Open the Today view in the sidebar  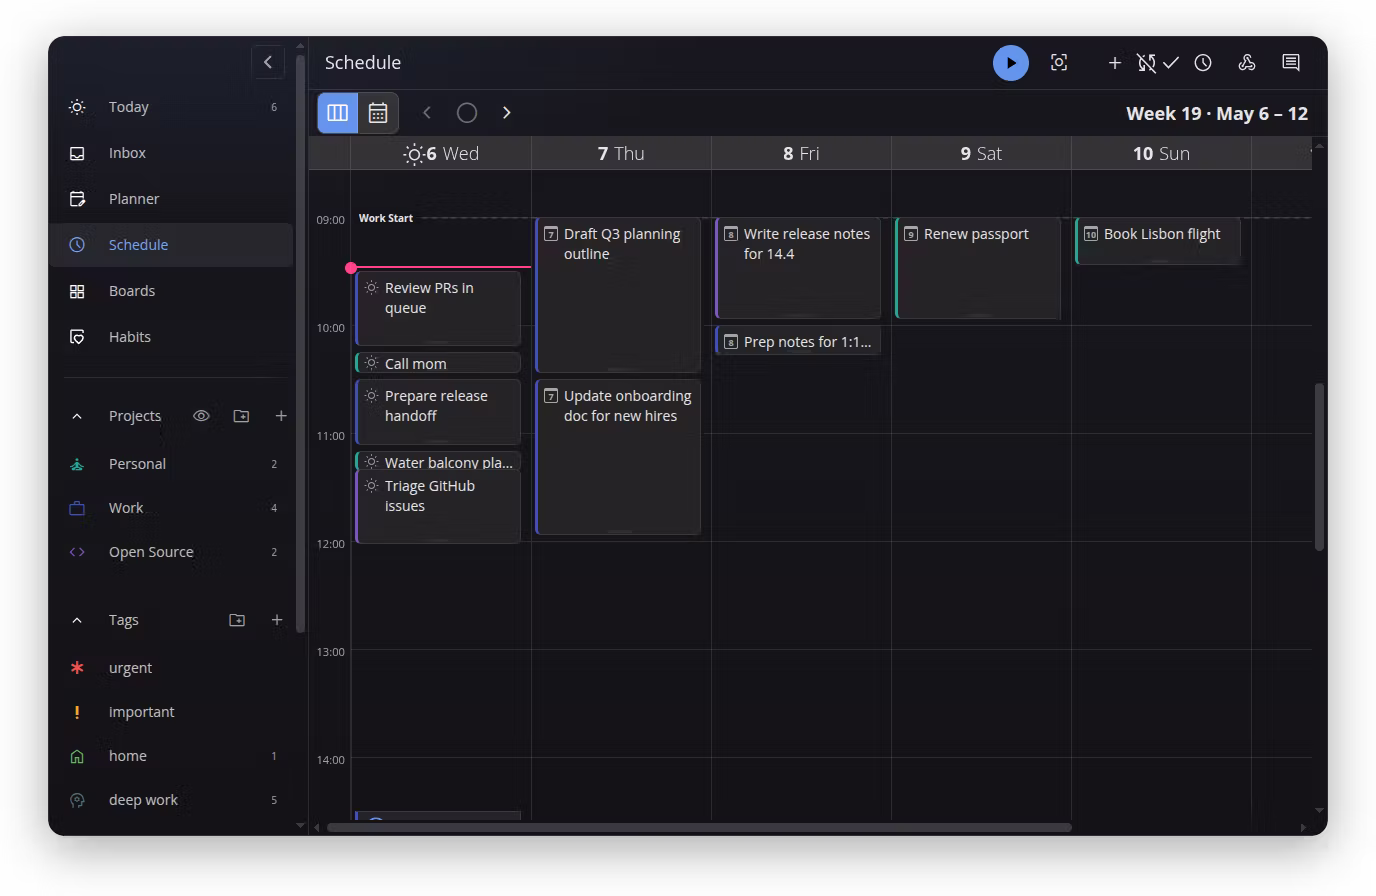[x=171, y=107]
